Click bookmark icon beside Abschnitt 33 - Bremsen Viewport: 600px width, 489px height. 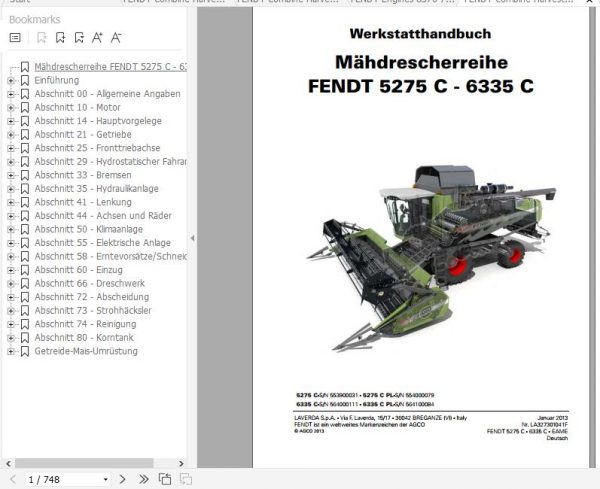tap(25, 175)
